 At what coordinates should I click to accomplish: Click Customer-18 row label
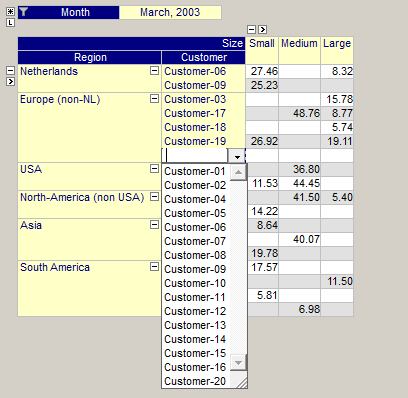[195, 127]
